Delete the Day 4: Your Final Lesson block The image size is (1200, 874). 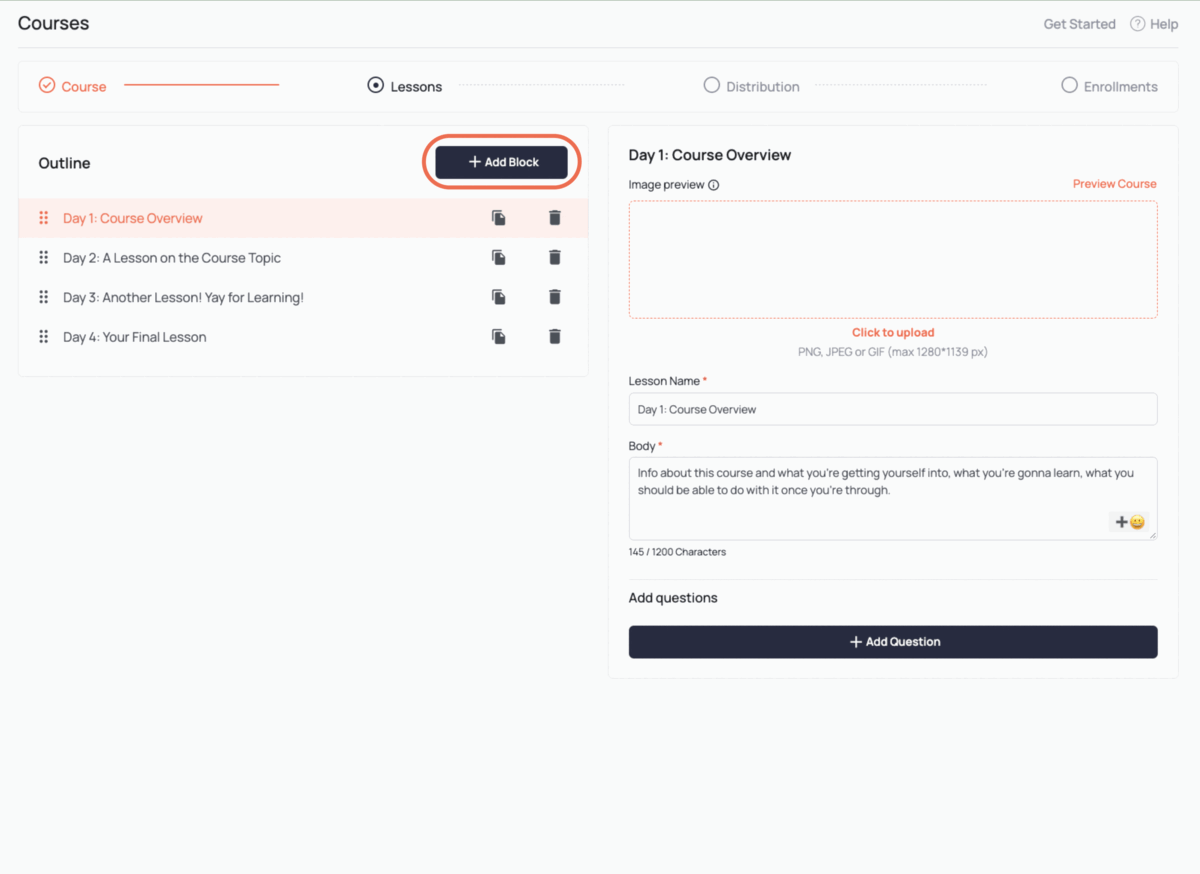[555, 337]
